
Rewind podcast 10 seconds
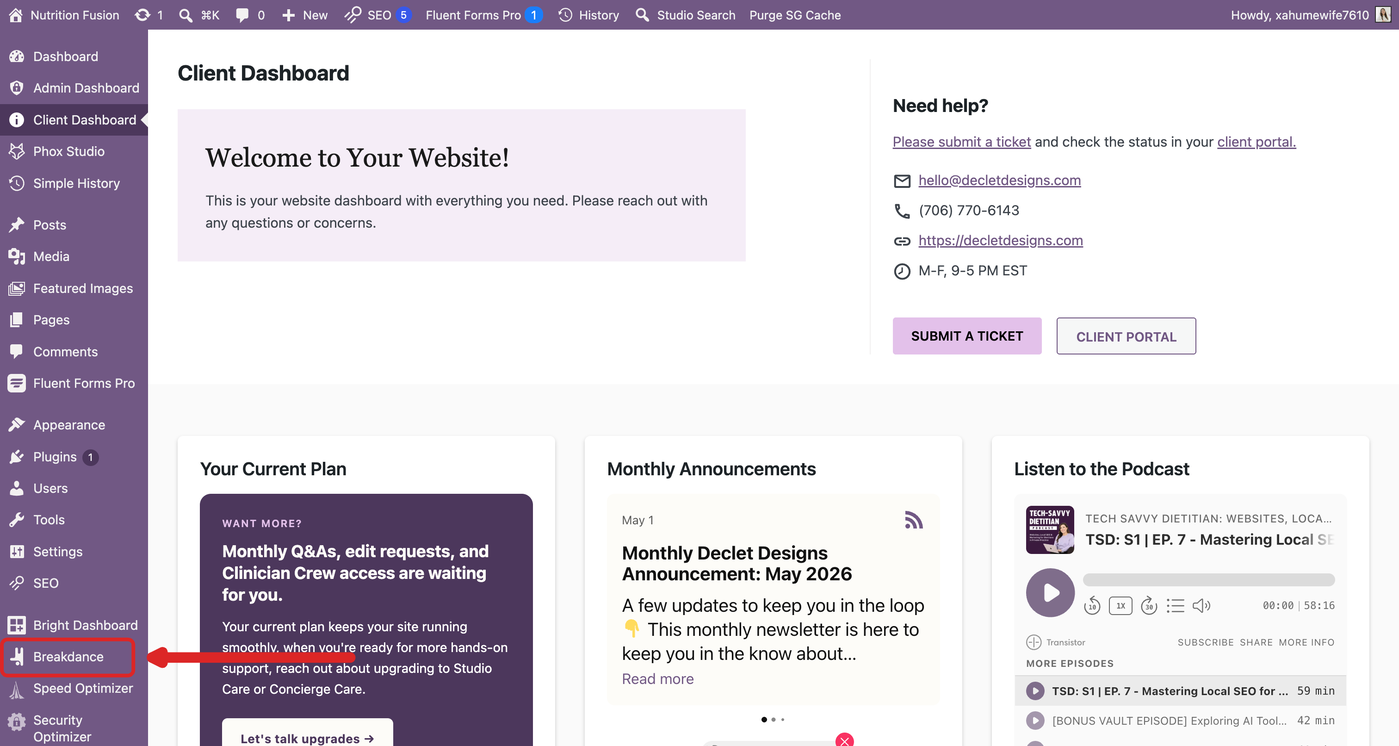[x=1092, y=605]
